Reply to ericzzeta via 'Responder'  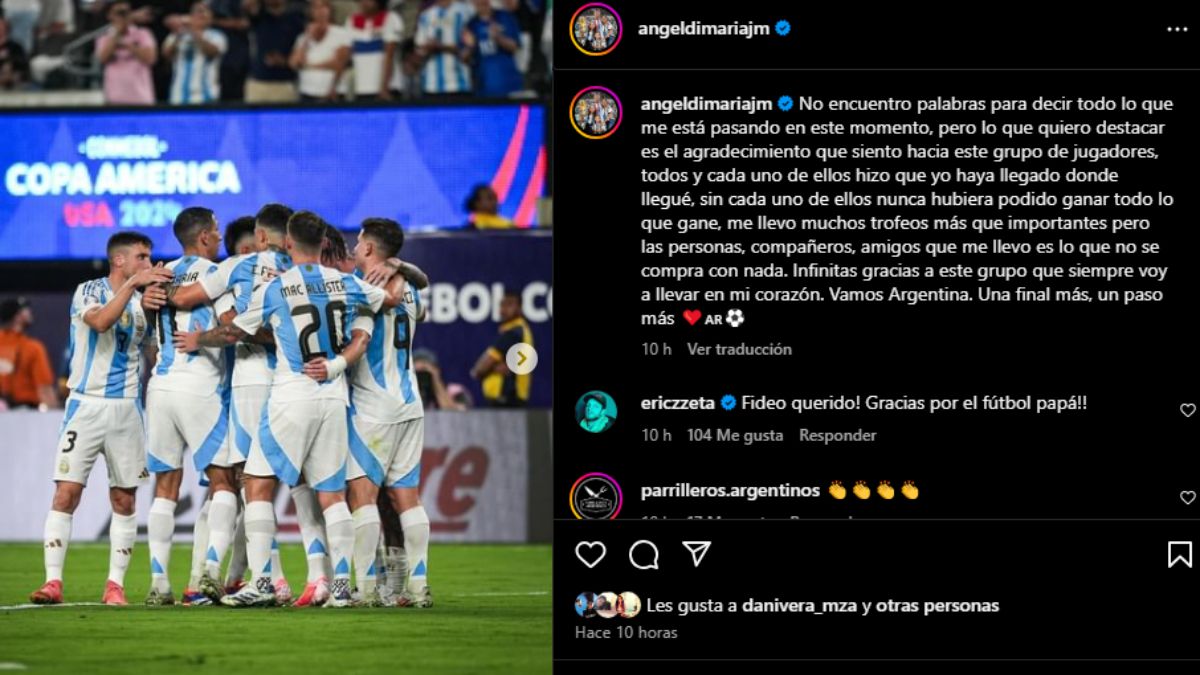[x=837, y=435]
